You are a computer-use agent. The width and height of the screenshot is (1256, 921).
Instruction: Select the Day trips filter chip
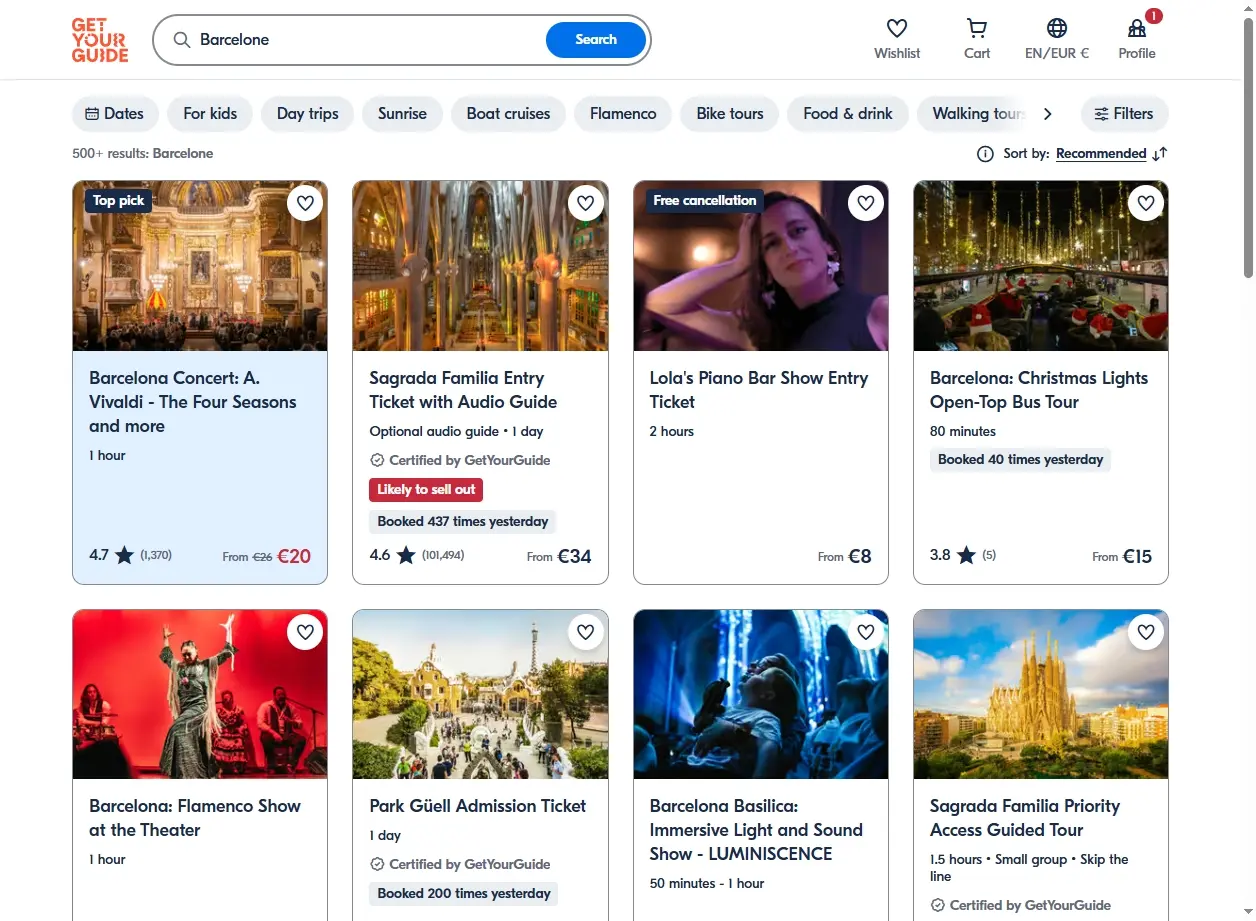point(307,114)
